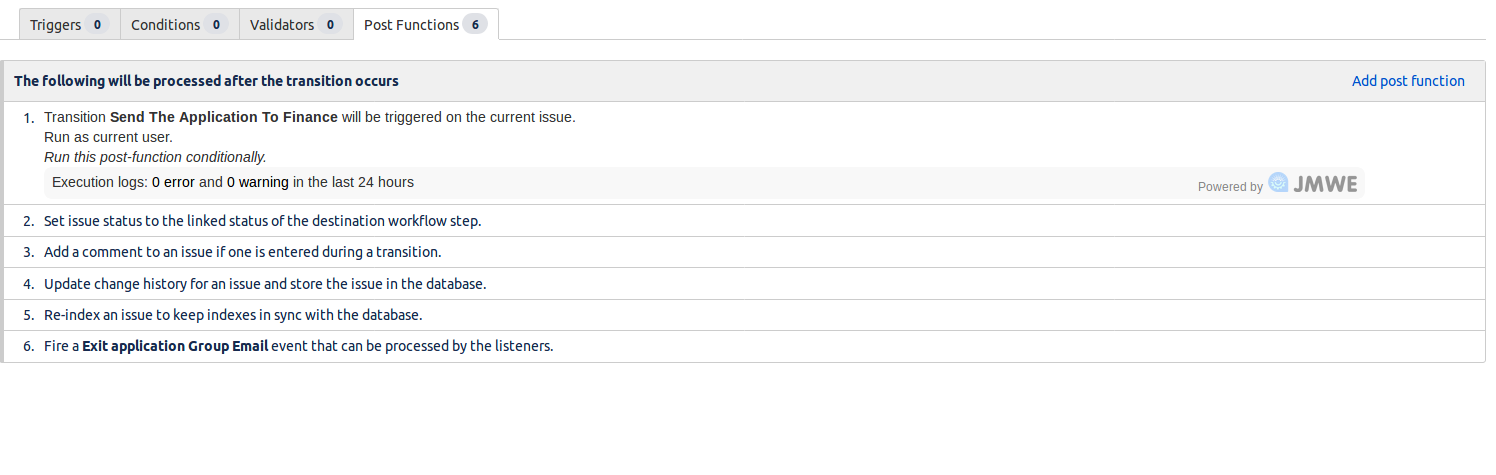Open the Conditions tab
This screenshot has width=1496, height=475.
click(x=179, y=25)
